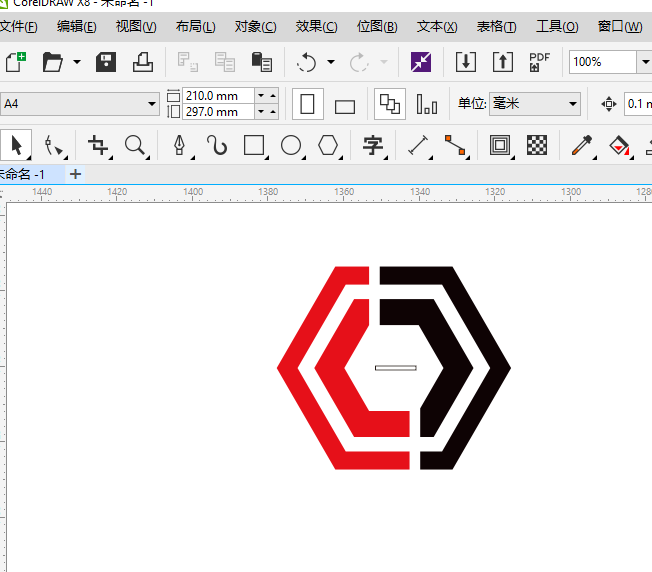The height and width of the screenshot is (572, 652).
Task: Increase page height with up stepper
Action: pyautogui.click(x=273, y=112)
